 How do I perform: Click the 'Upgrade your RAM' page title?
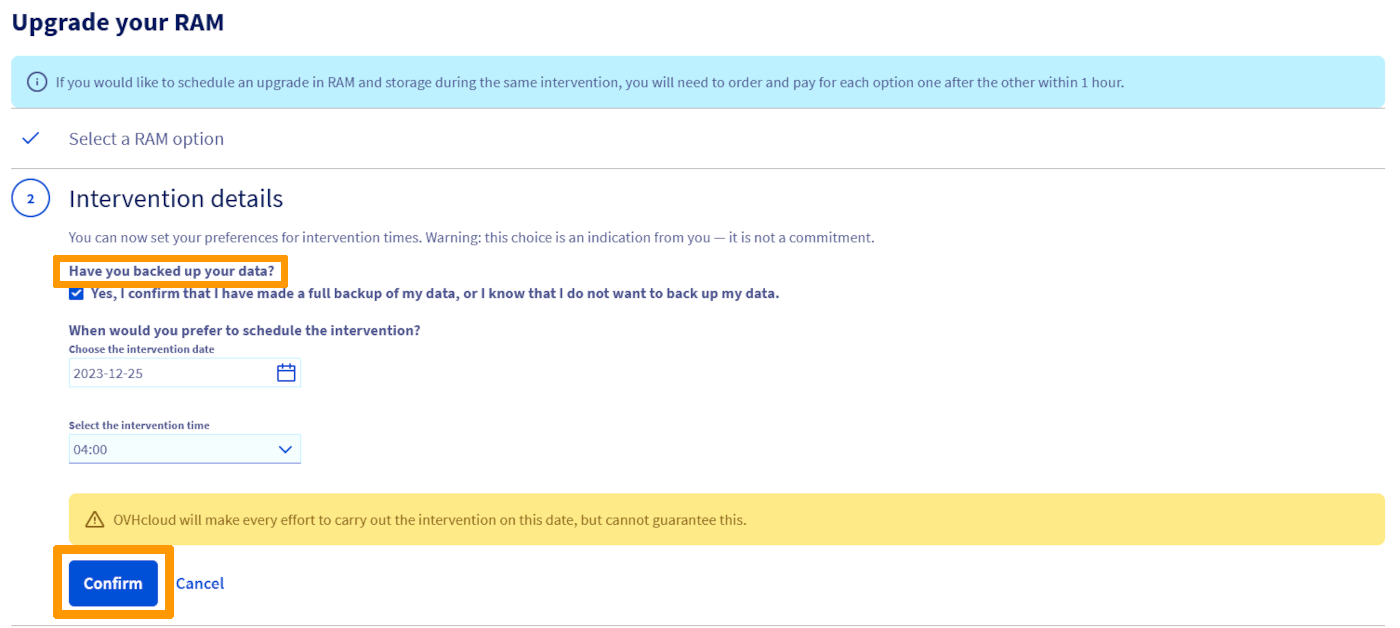point(117,23)
